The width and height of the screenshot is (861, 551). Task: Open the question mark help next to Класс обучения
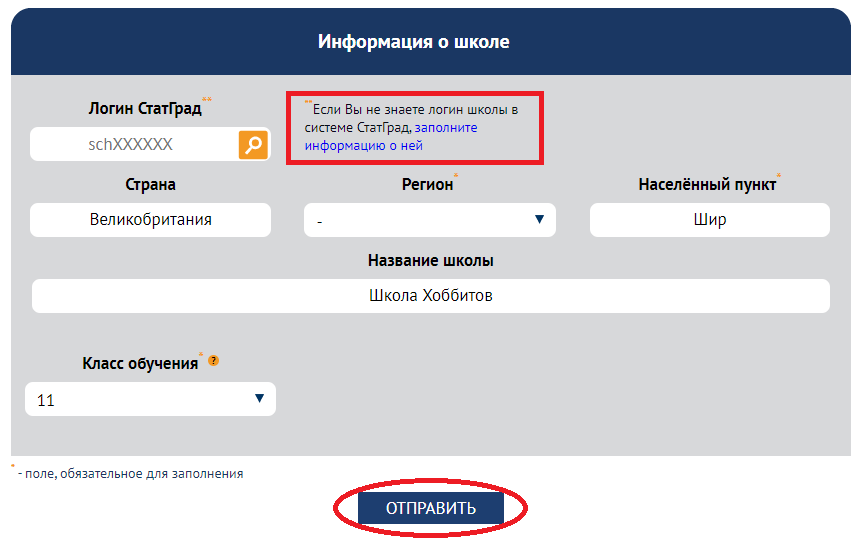pos(214,361)
